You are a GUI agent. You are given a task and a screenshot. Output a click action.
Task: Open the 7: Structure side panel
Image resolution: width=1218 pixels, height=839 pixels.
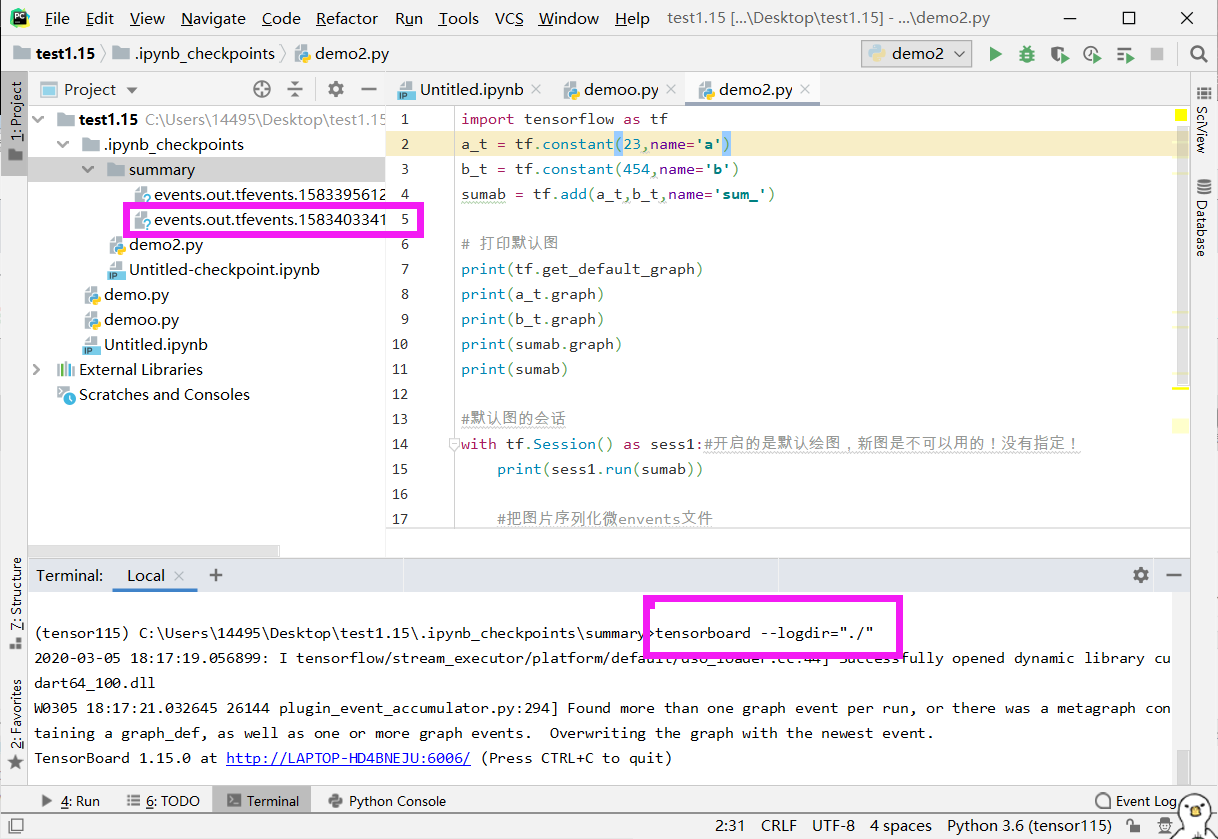point(14,604)
